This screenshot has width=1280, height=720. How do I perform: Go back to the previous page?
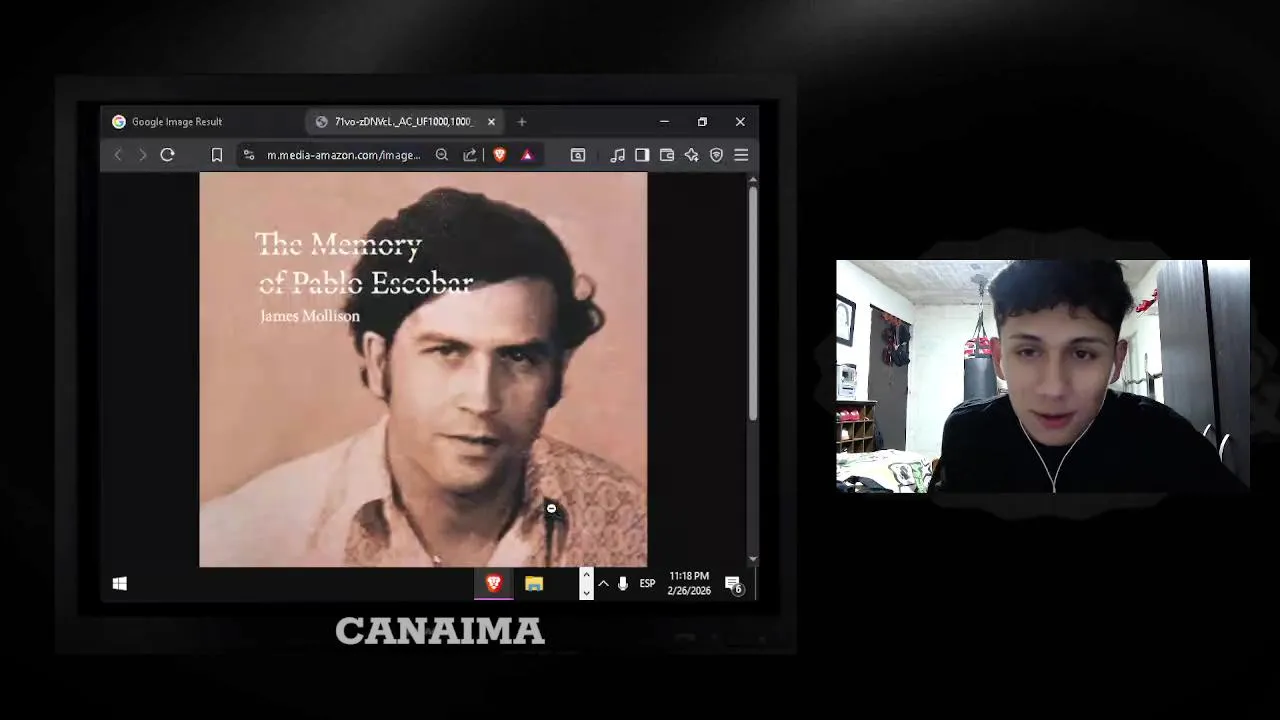pyautogui.click(x=118, y=155)
